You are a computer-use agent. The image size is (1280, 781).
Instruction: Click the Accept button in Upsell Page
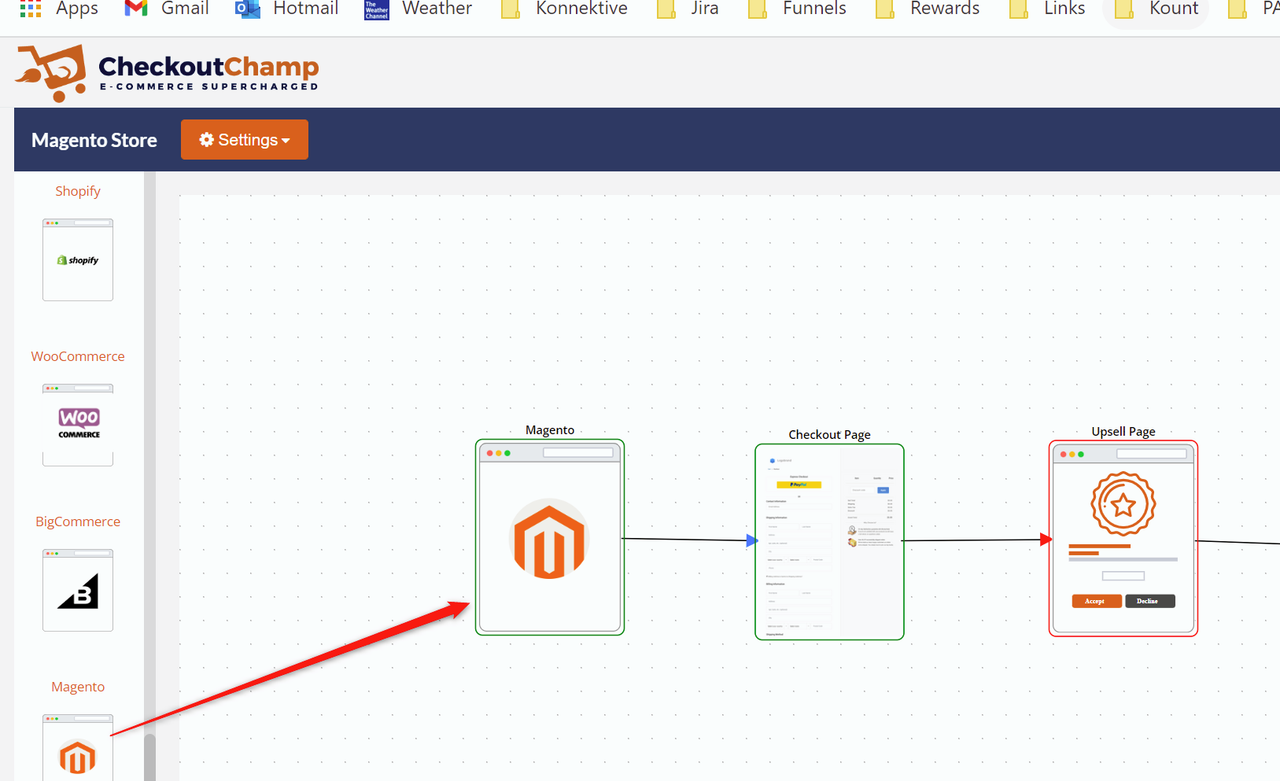(1096, 601)
